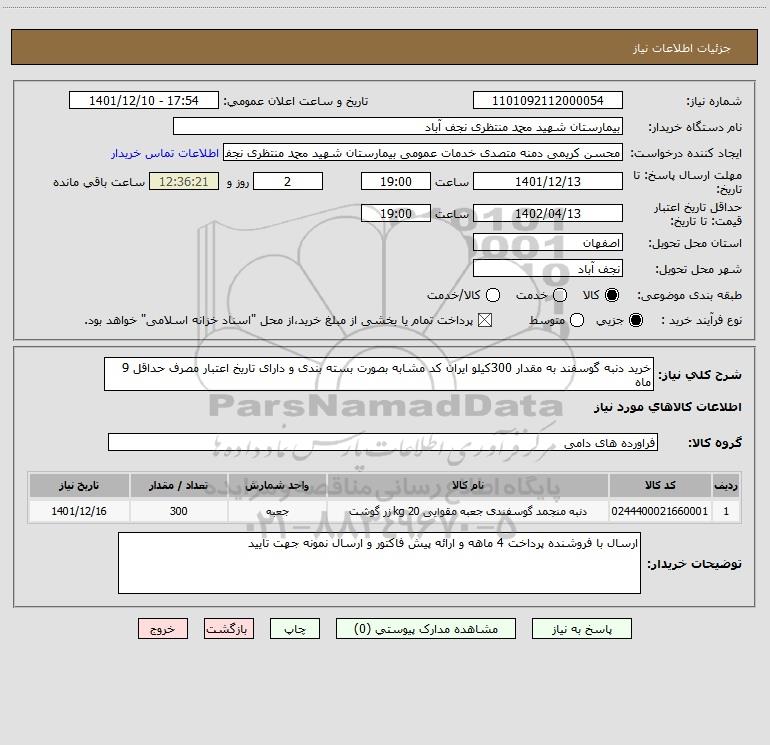Click the remaining time field 12:36:21
The width and height of the screenshot is (770, 745).
(x=184, y=181)
